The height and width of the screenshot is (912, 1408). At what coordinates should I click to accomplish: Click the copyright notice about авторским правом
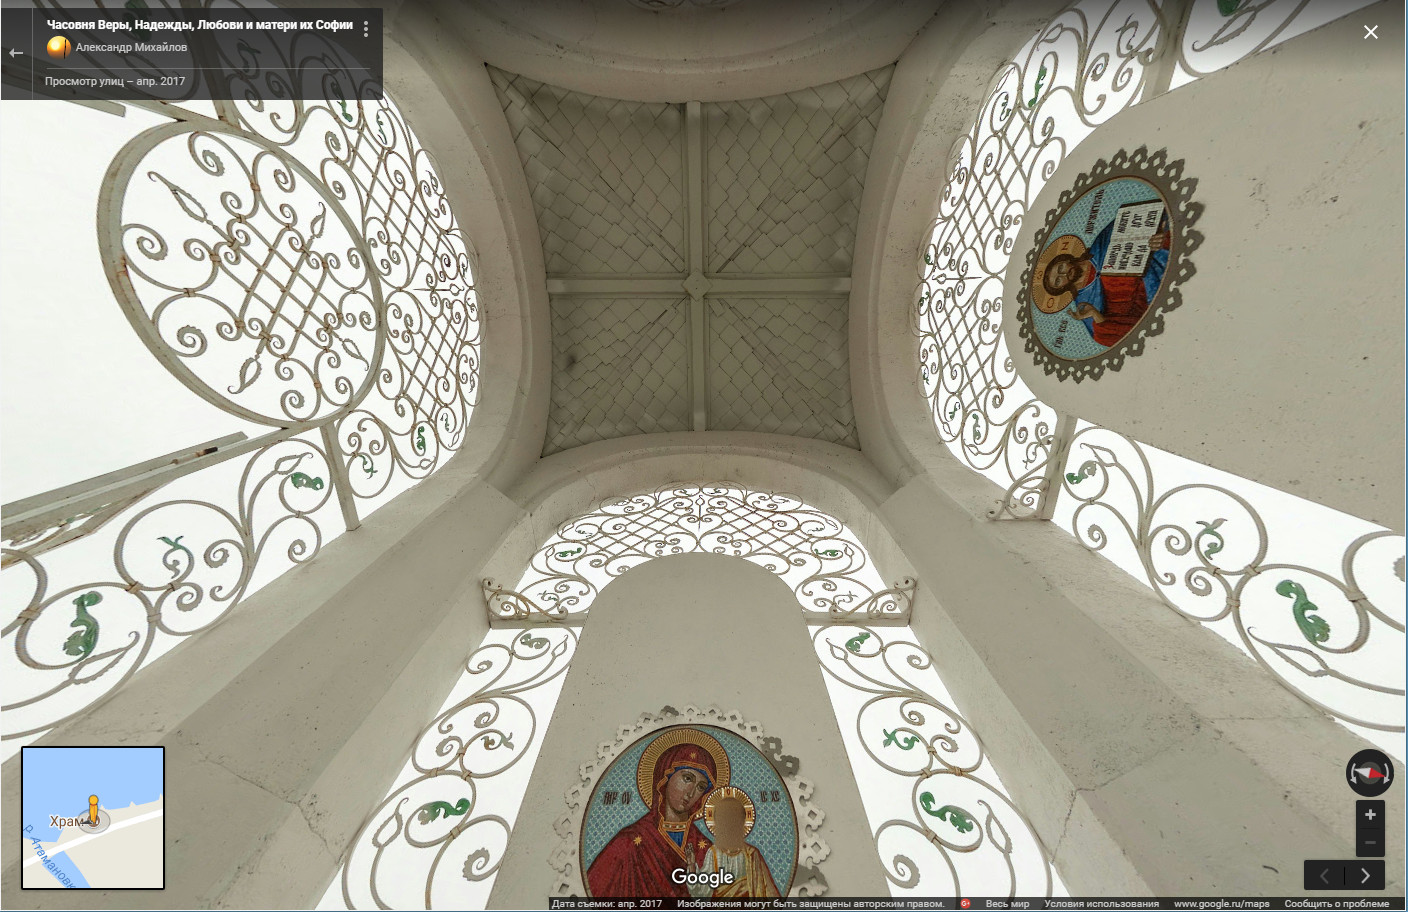click(x=810, y=903)
